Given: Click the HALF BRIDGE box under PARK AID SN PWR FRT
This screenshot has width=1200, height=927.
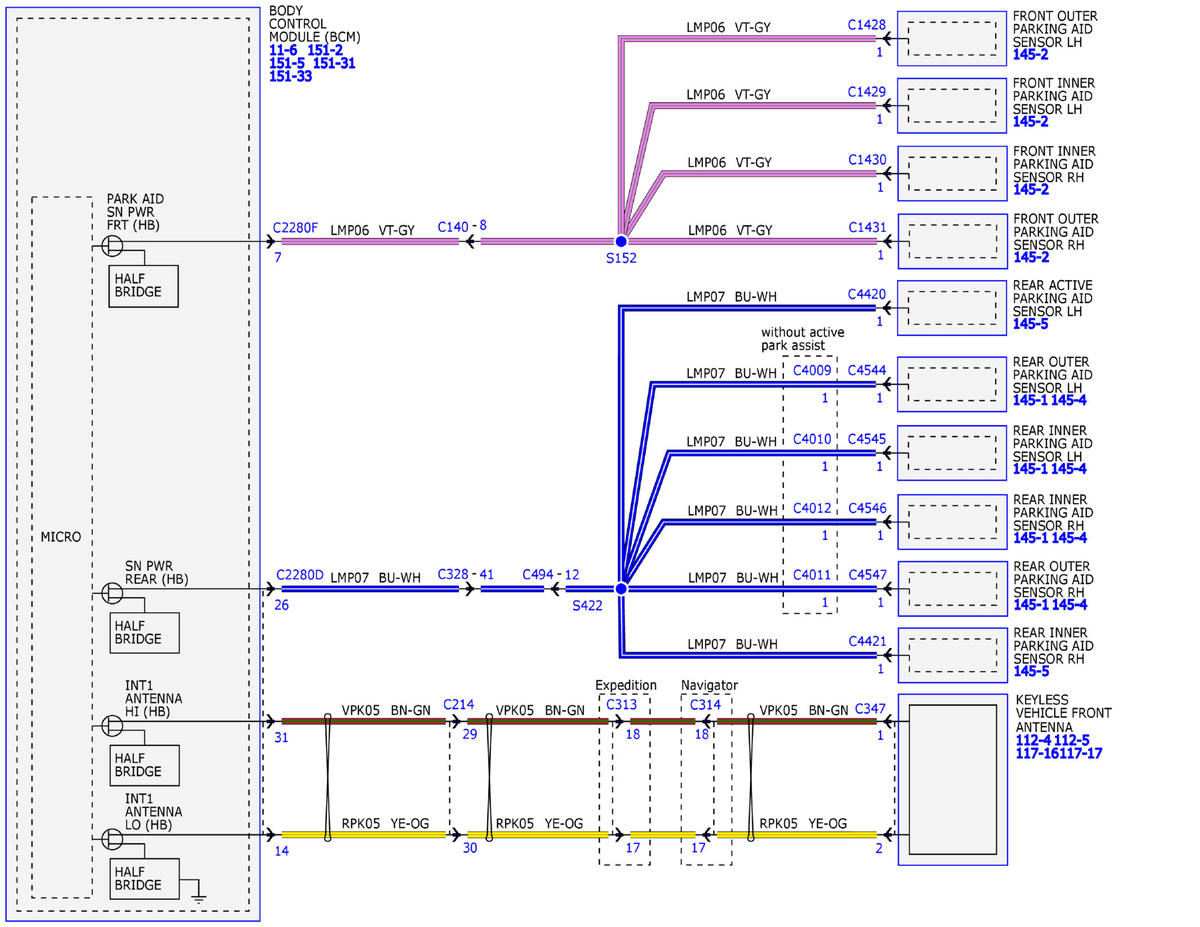Looking at the screenshot, I should (x=143, y=286).
